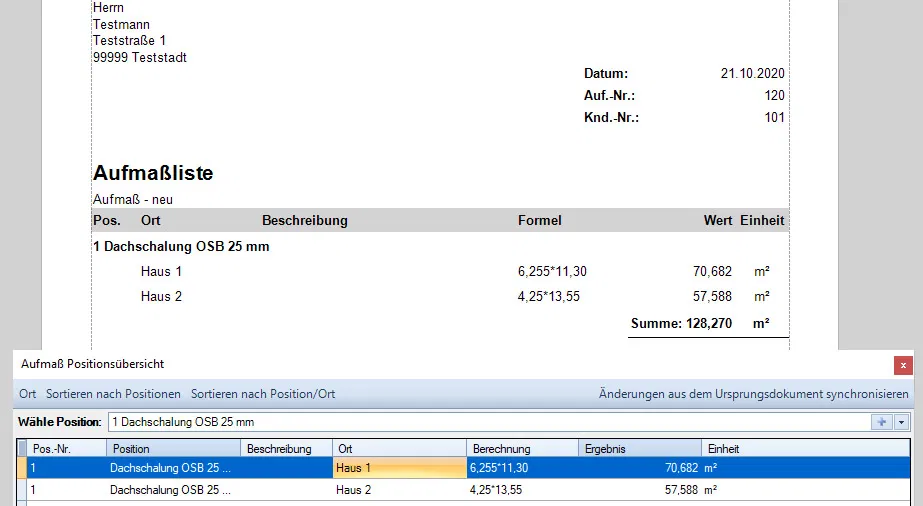Click the 4,25*13,55 calculation cell
The width and height of the screenshot is (923, 506).
point(521,490)
